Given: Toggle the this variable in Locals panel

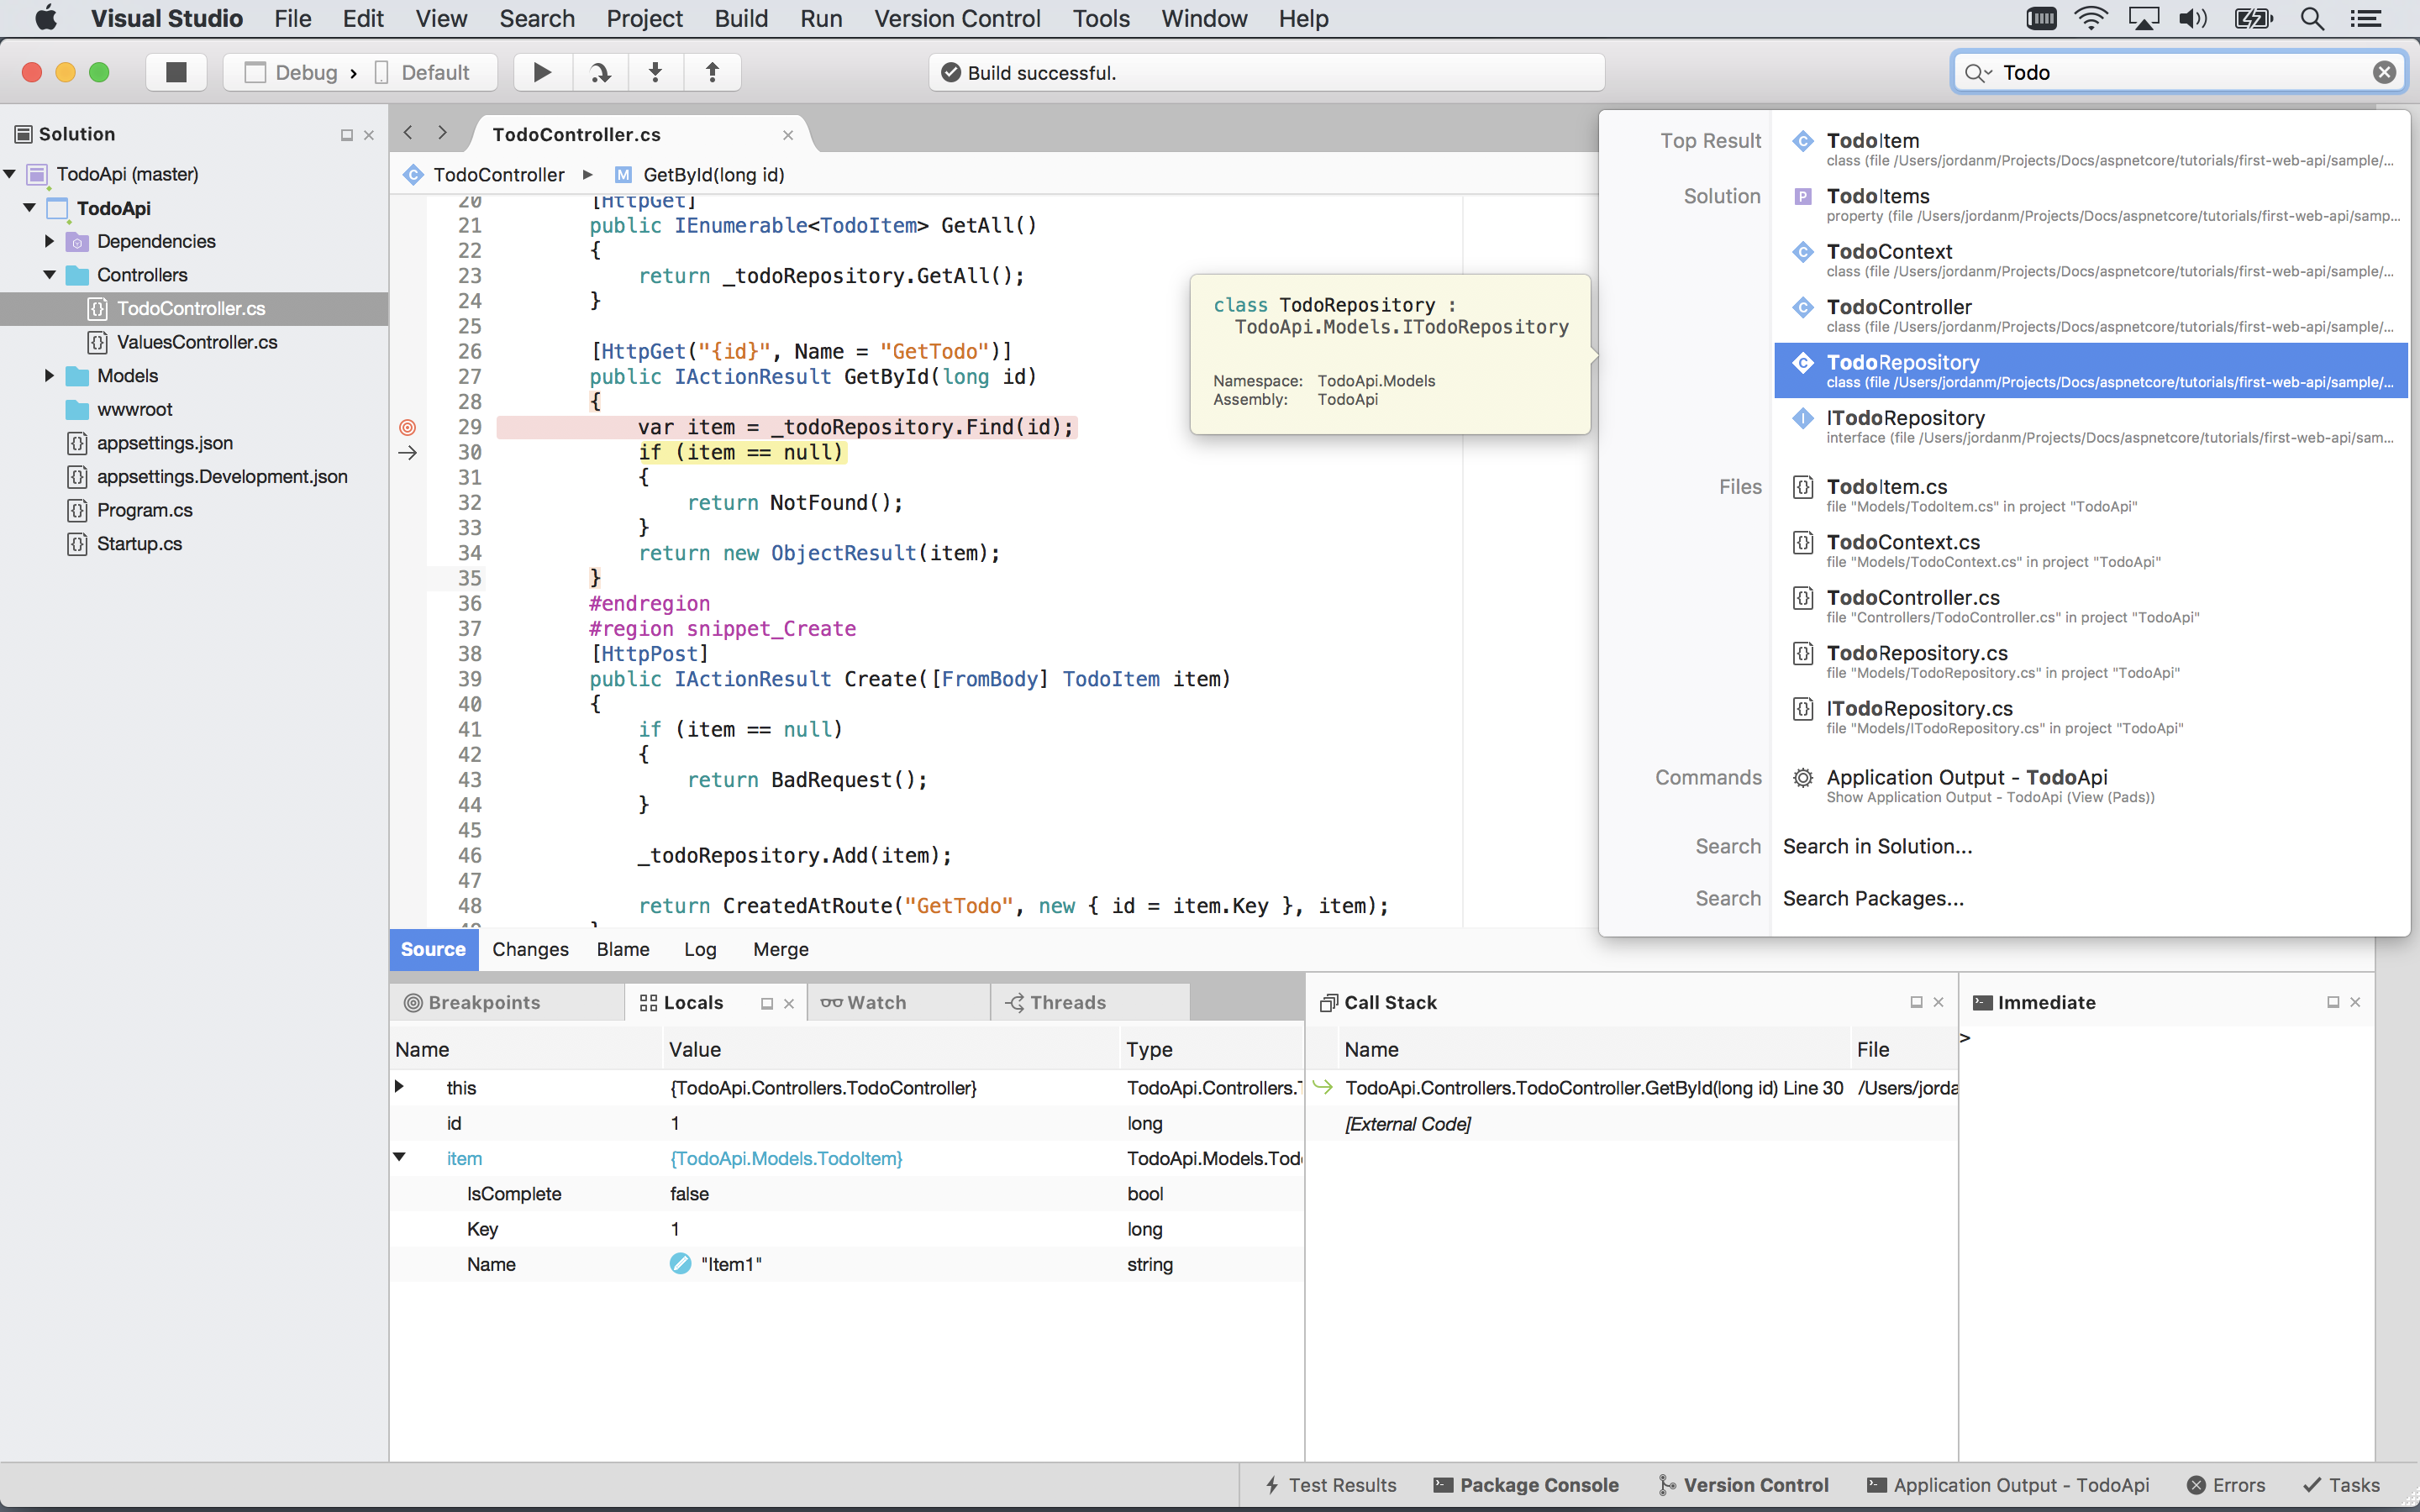Looking at the screenshot, I should (399, 1087).
